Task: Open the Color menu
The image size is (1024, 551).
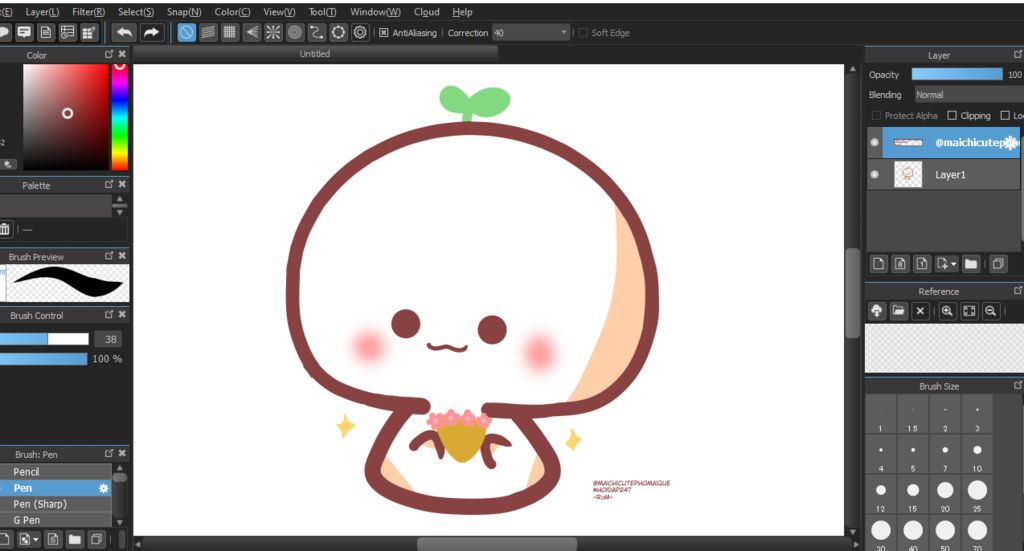Action: click(232, 12)
